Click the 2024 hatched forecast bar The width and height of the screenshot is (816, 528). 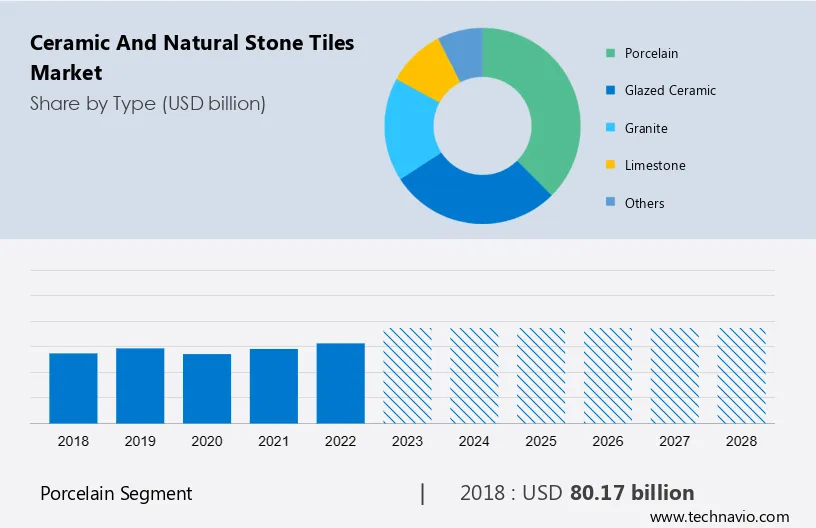[x=474, y=376]
